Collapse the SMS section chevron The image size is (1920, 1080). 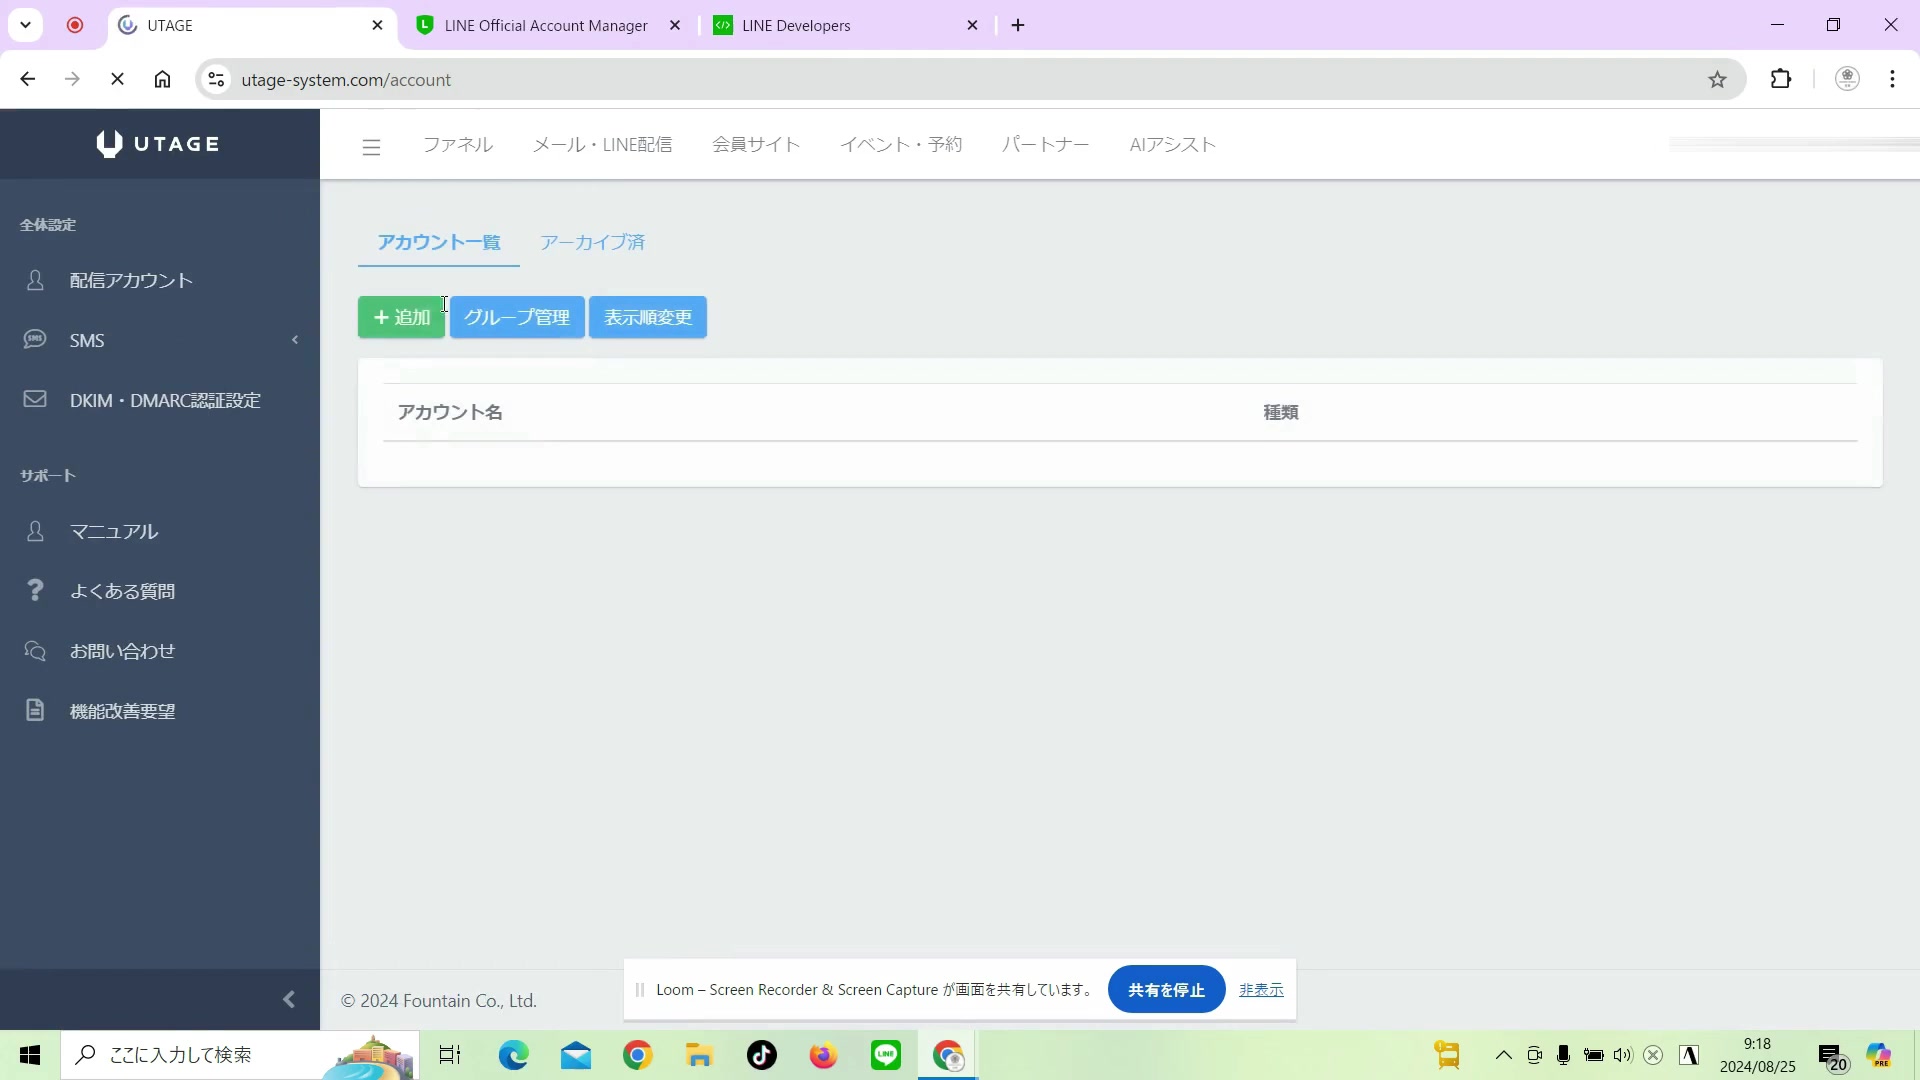pos(295,340)
